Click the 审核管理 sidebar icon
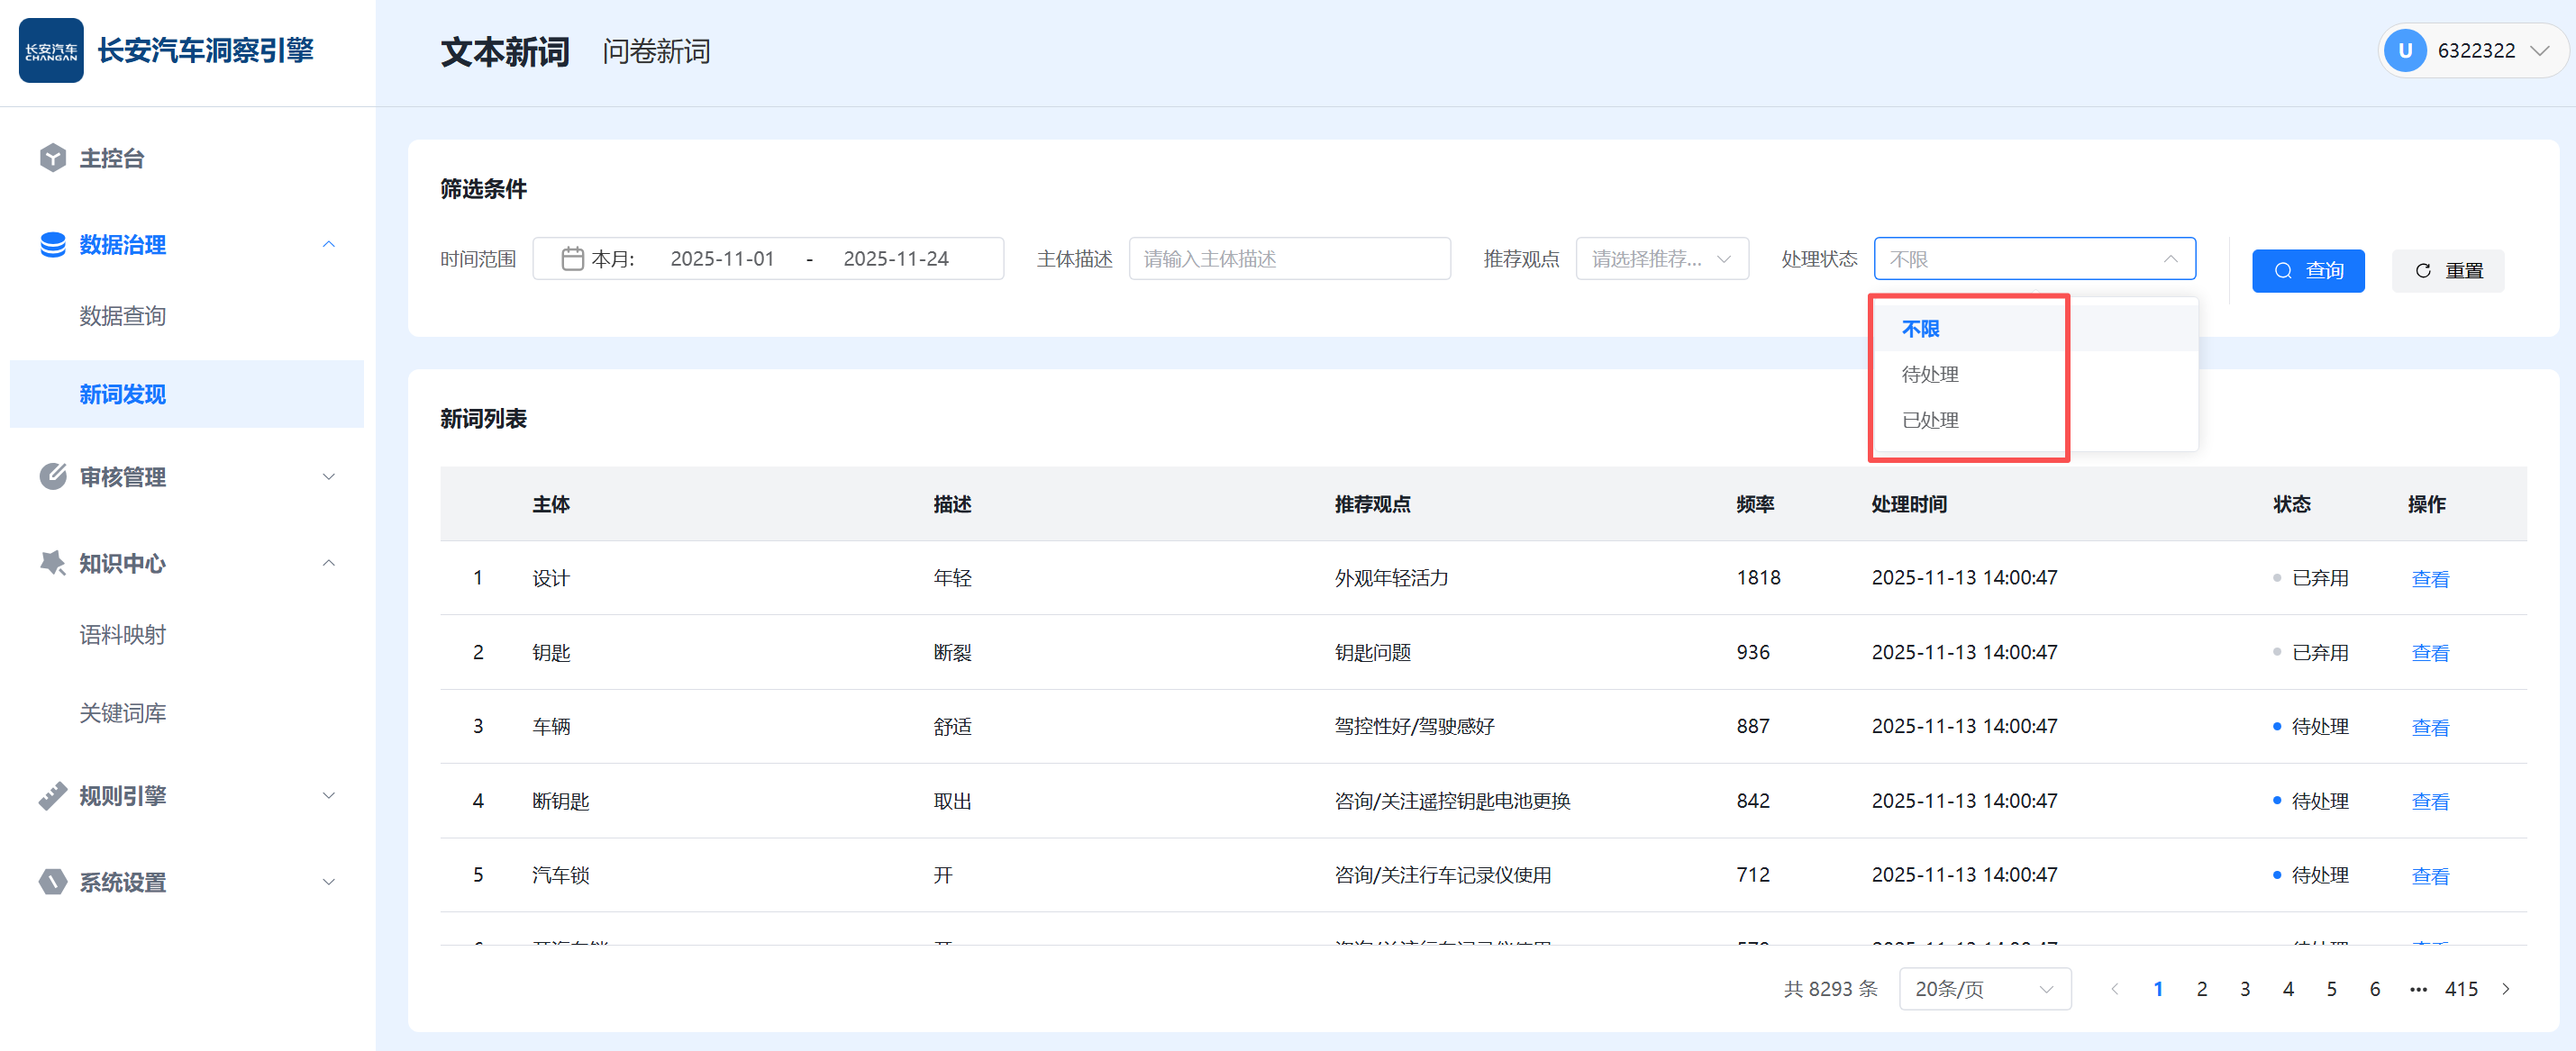Viewport: 2576px width, 1051px height. coord(52,476)
